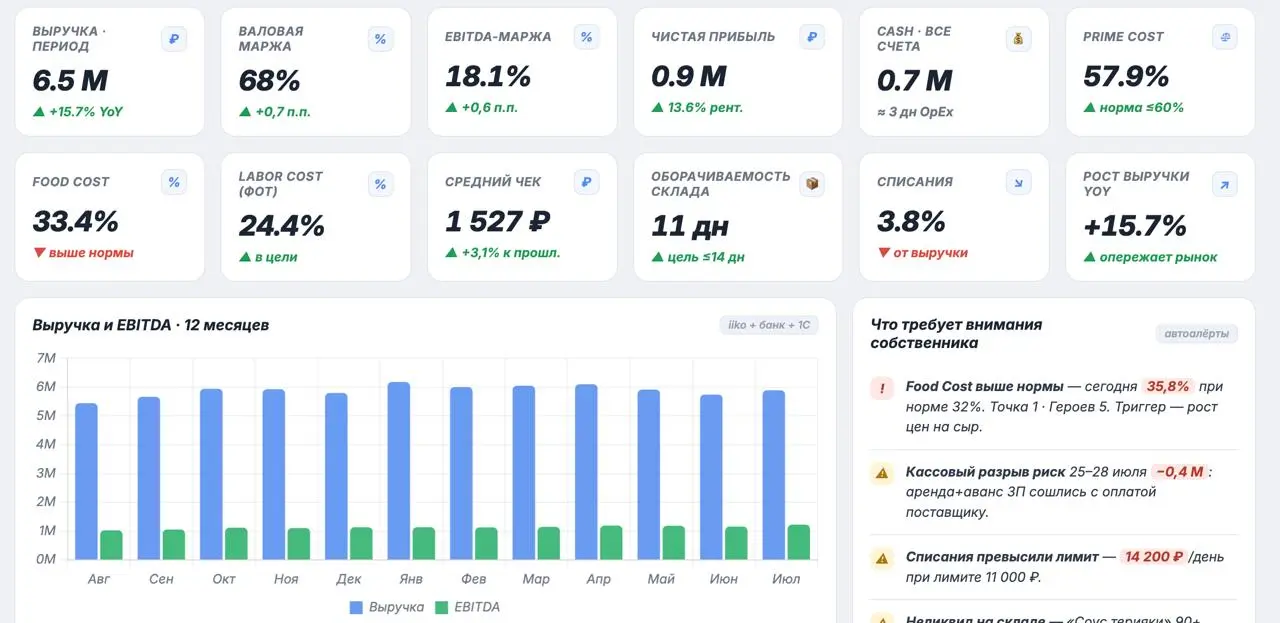This screenshot has height=623, width=1280.
Task: Click the percent icon on Labor Cost card
Action: (x=380, y=184)
